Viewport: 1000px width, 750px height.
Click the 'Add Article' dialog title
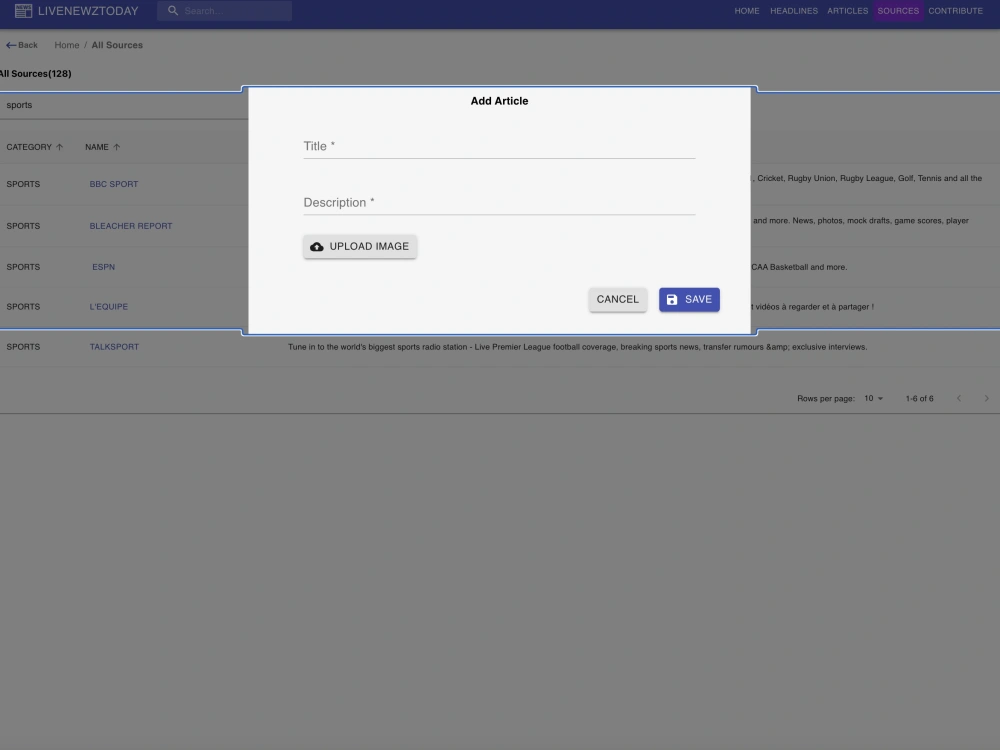coord(499,101)
